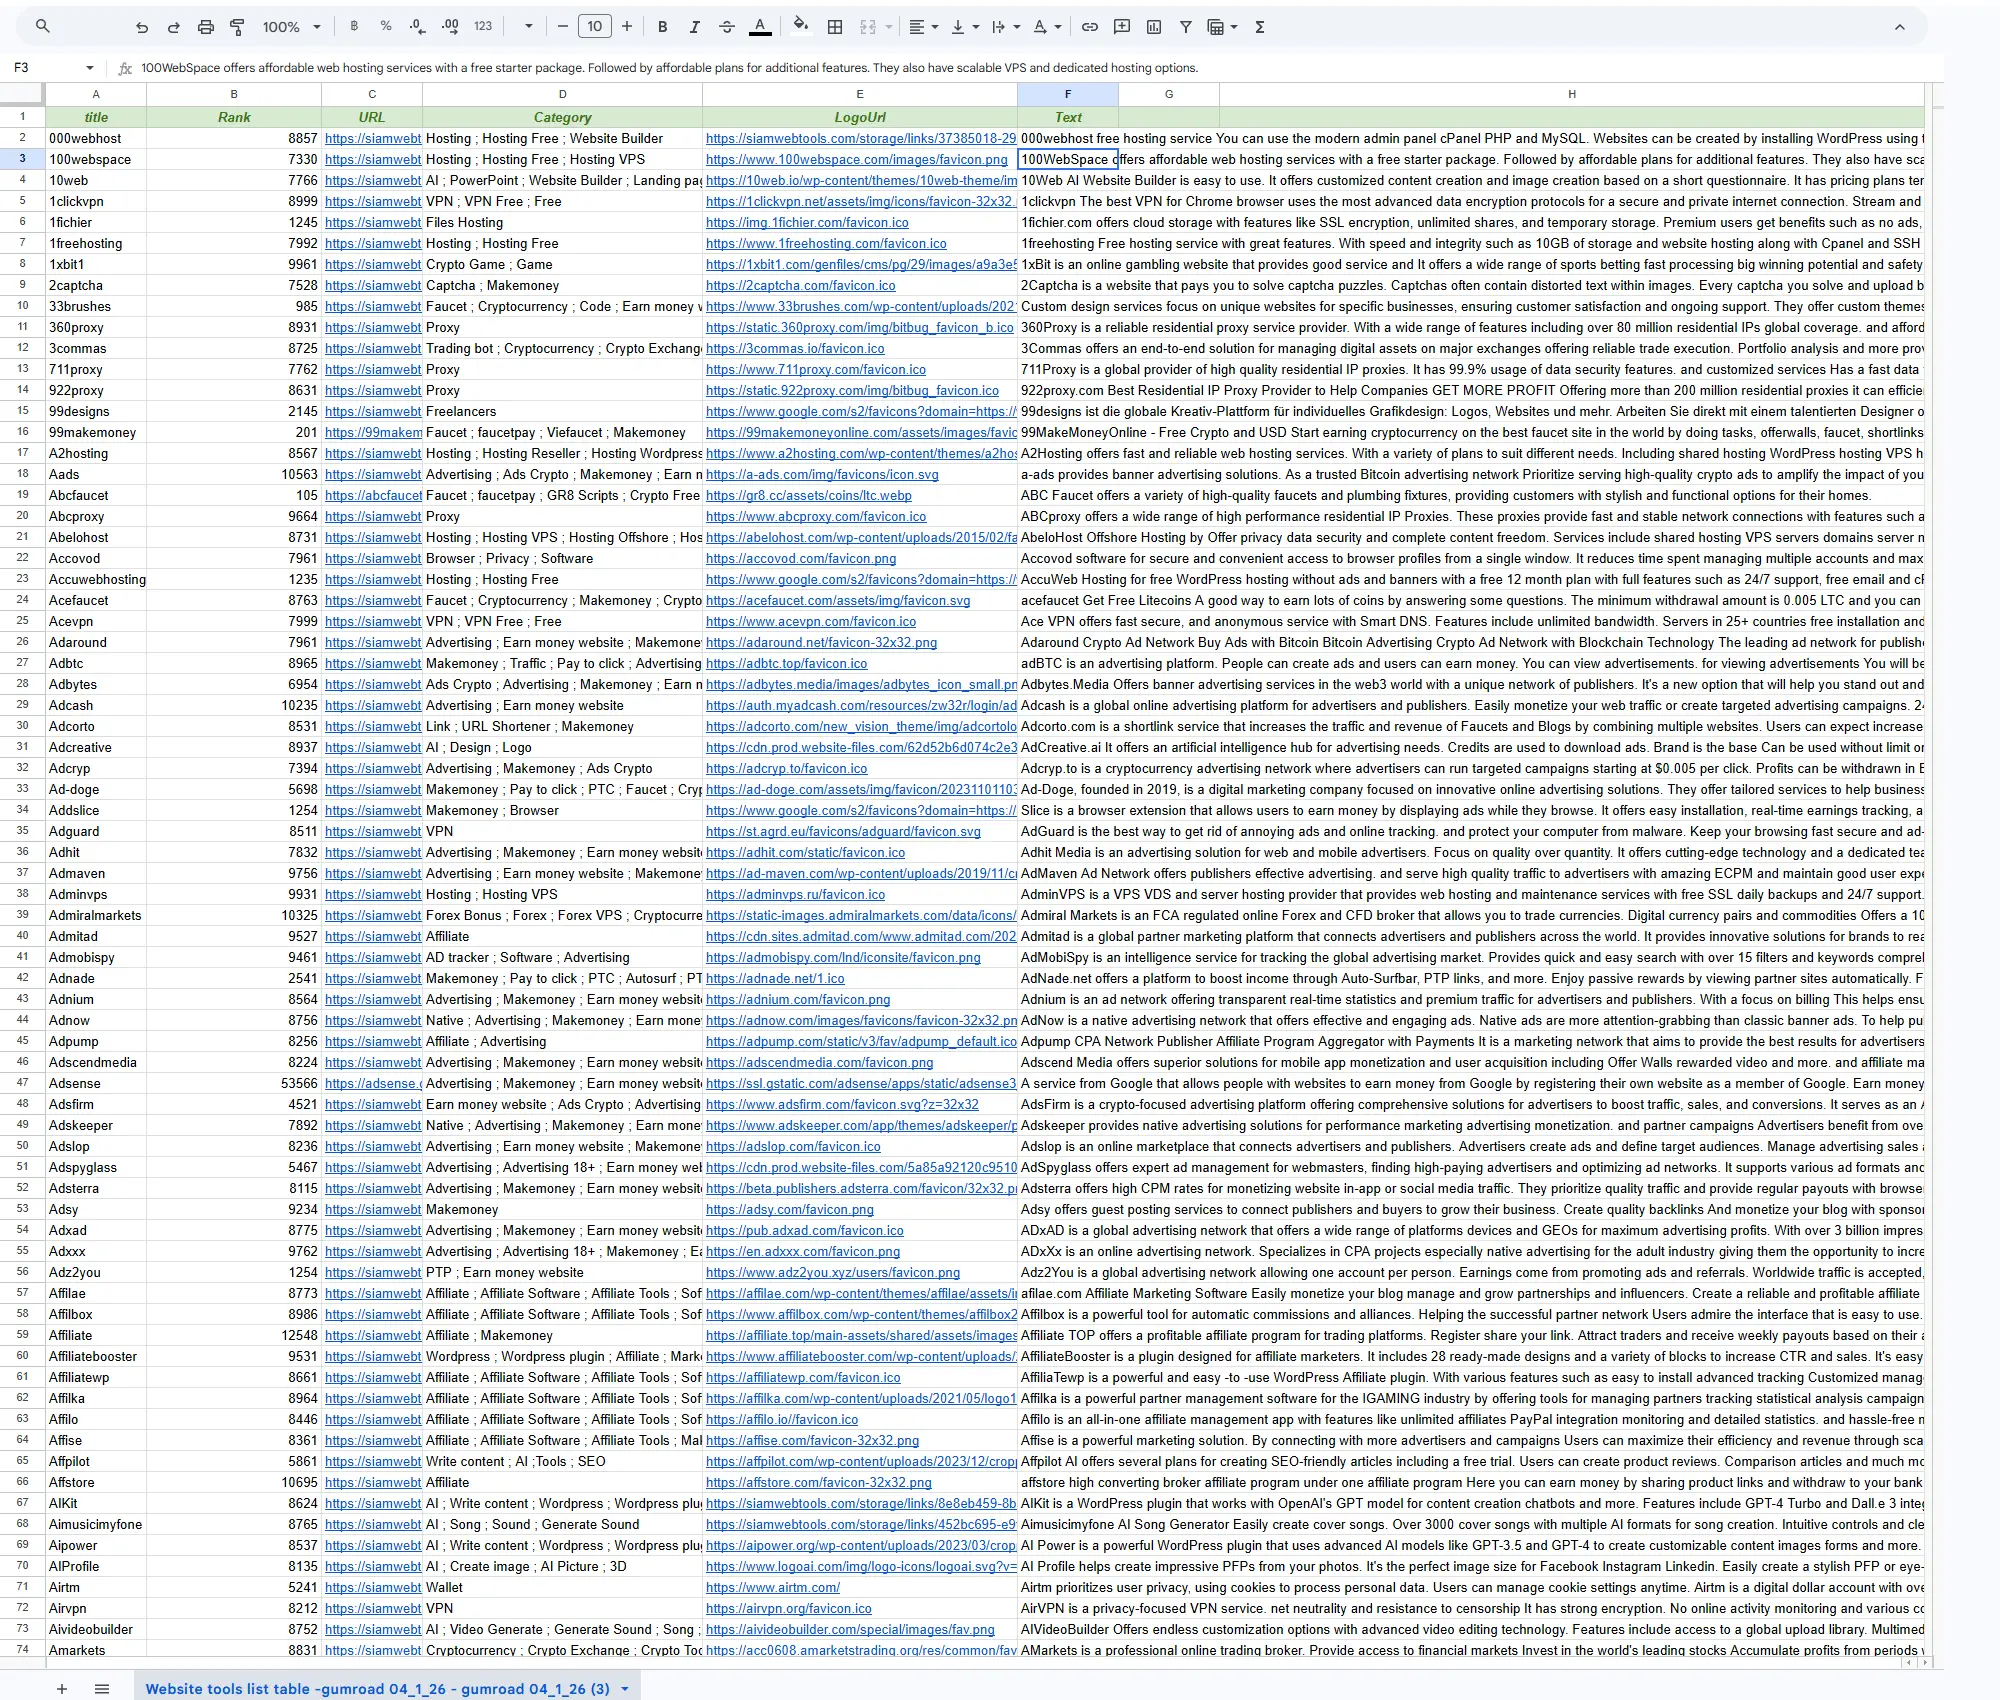Toggle bold formatting
This screenshot has height=1700, width=2000.
[662, 27]
